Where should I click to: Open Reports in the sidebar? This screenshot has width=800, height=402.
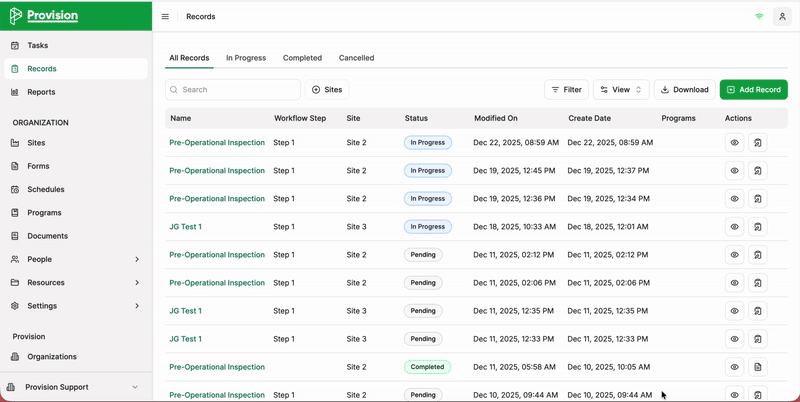[41, 92]
